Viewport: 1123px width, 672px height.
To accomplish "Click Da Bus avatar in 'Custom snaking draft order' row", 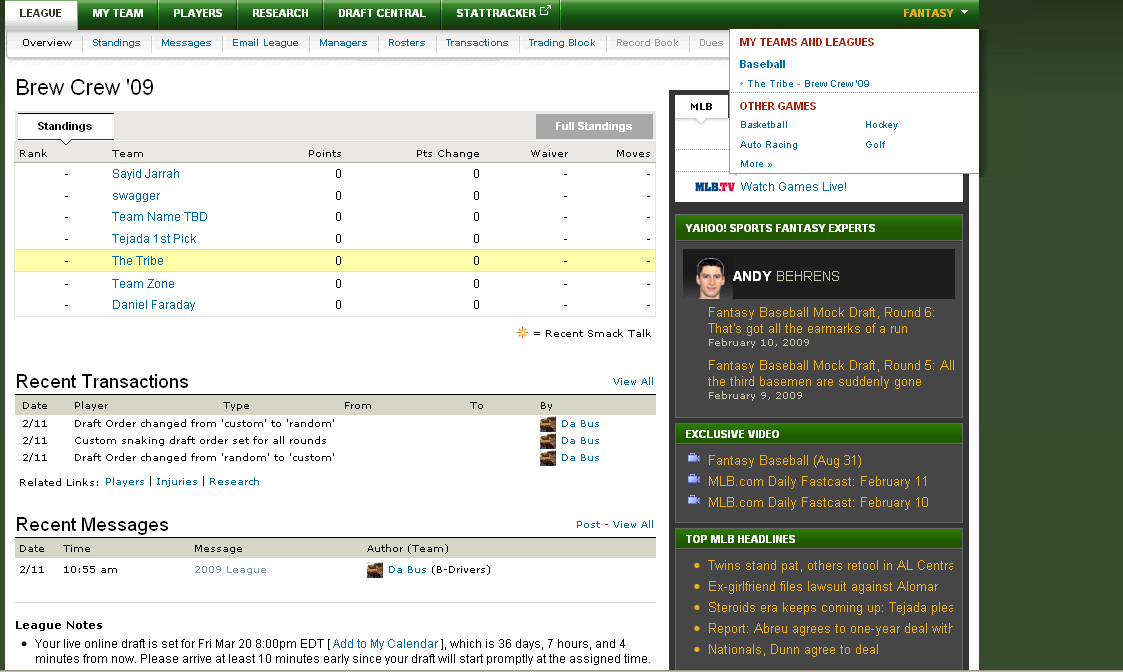I will (548, 441).
